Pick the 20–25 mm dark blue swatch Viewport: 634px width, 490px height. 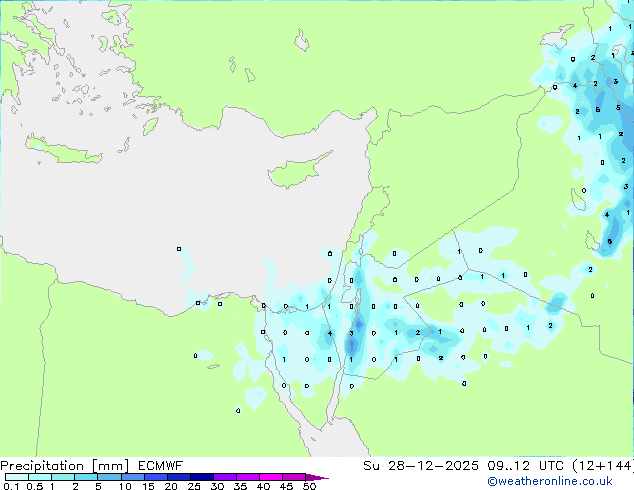pos(178,477)
